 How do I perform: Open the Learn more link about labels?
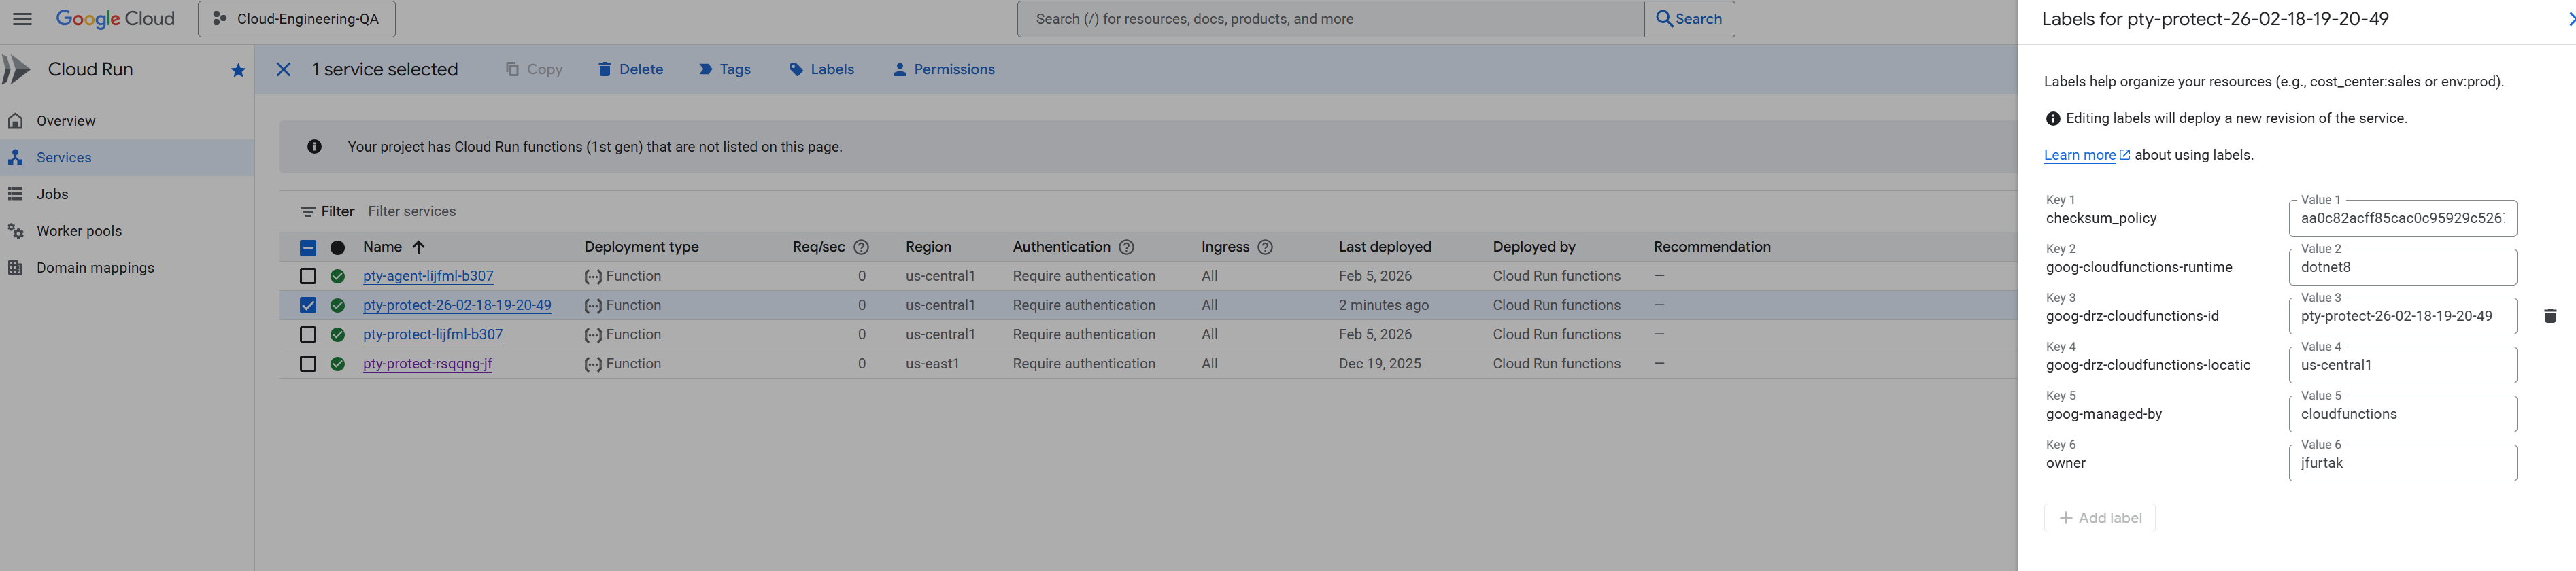click(2086, 155)
